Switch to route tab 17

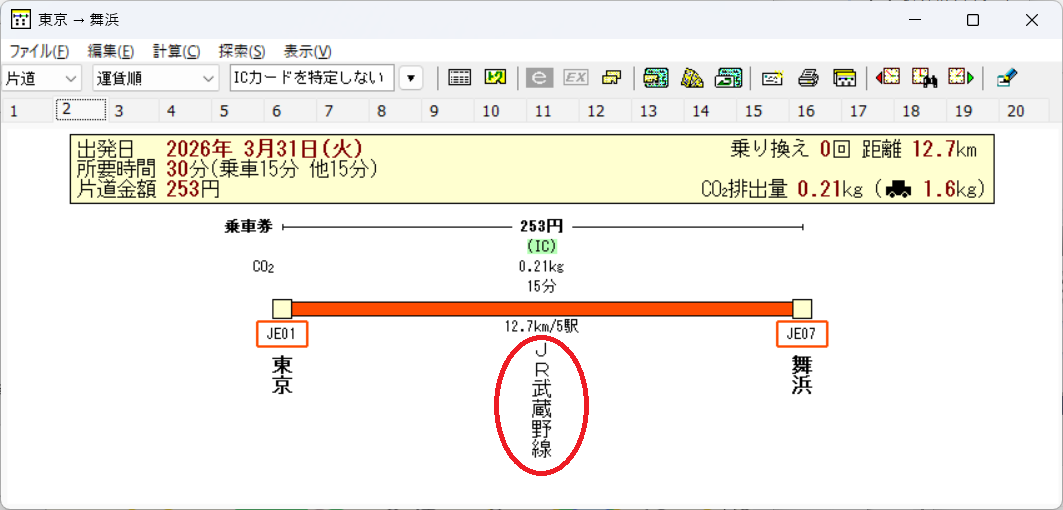(868, 111)
